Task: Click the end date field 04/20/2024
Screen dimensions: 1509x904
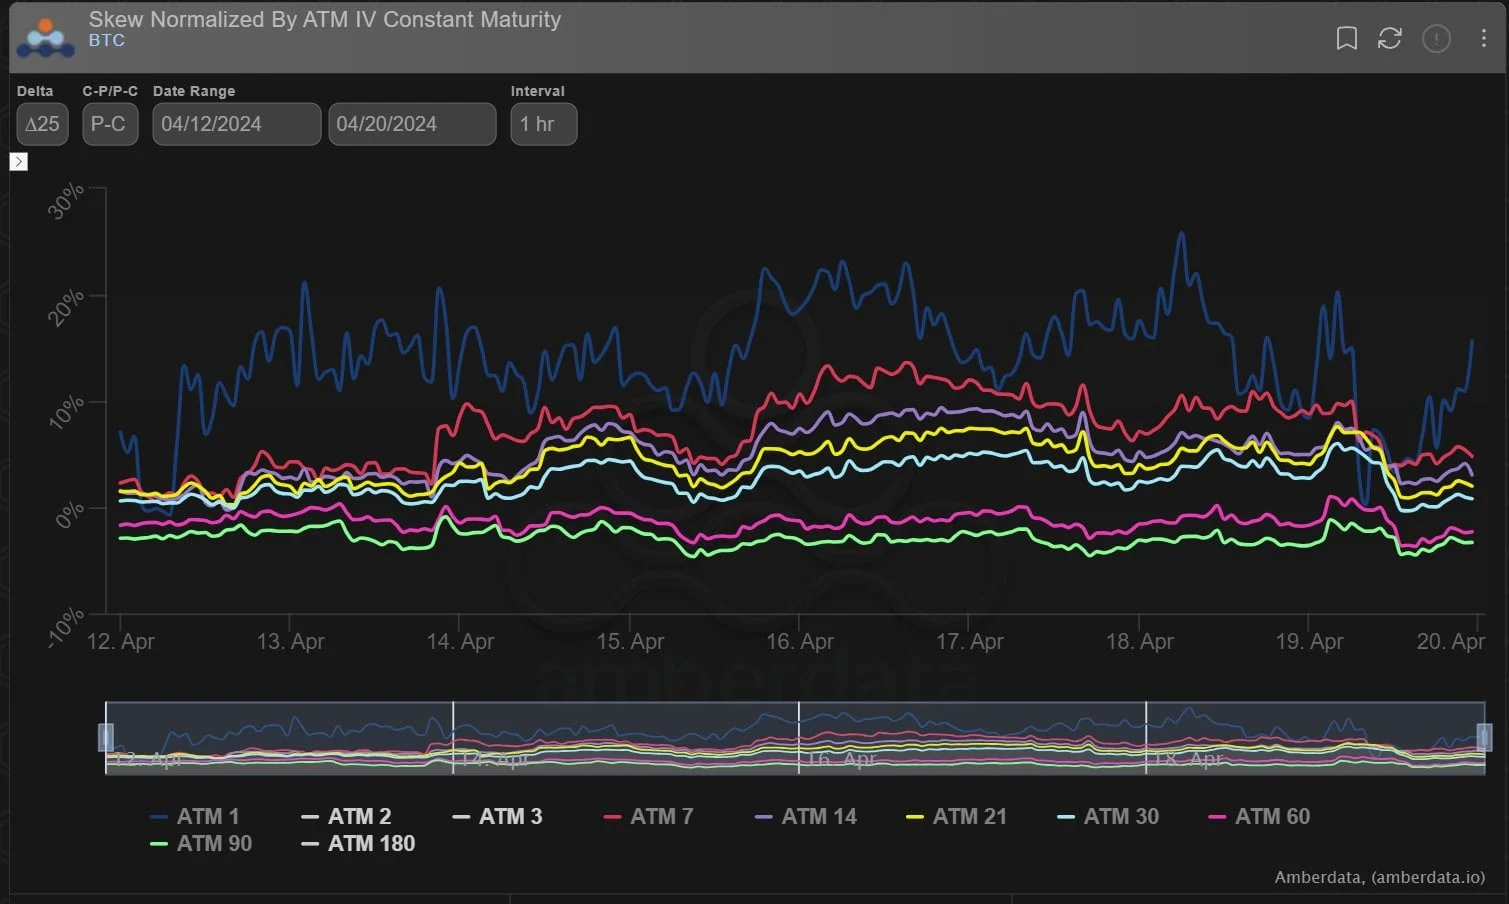Action: 412,124
